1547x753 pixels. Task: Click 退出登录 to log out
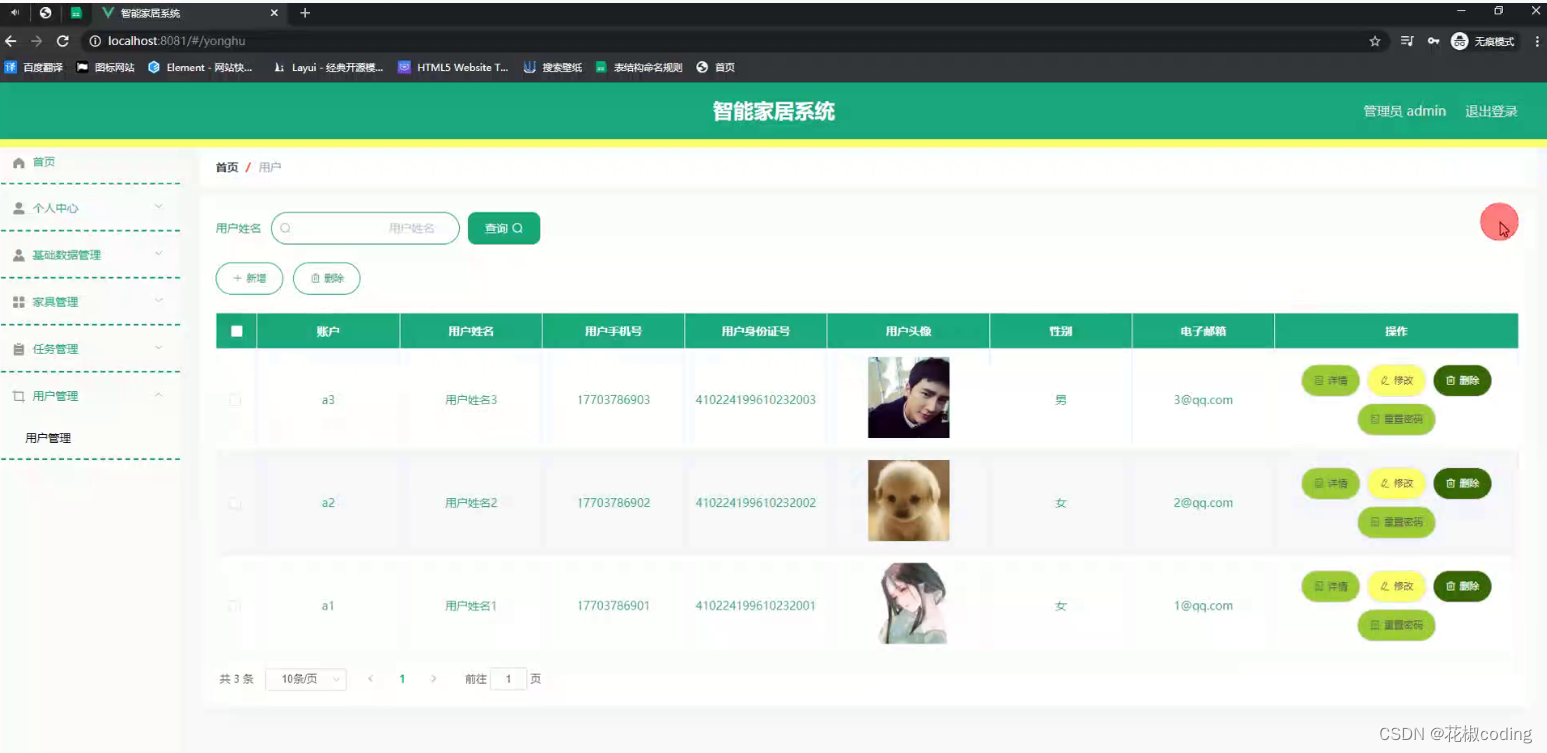pos(1492,111)
